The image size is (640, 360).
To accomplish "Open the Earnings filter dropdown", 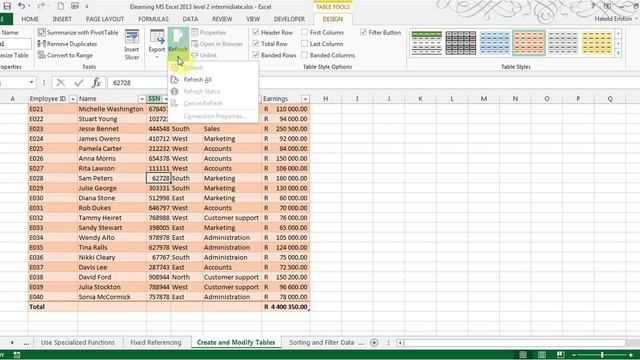I will 305,99.
